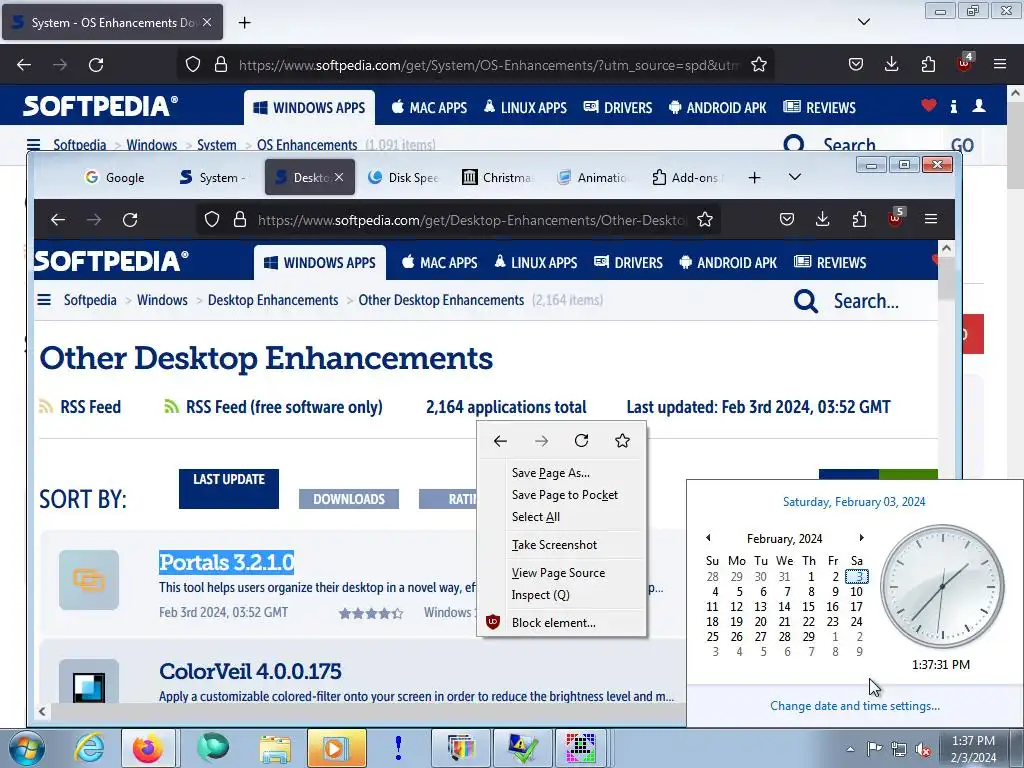Sort by LAST UPDATE
1024x768 pixels.
(x=229, y=488)
